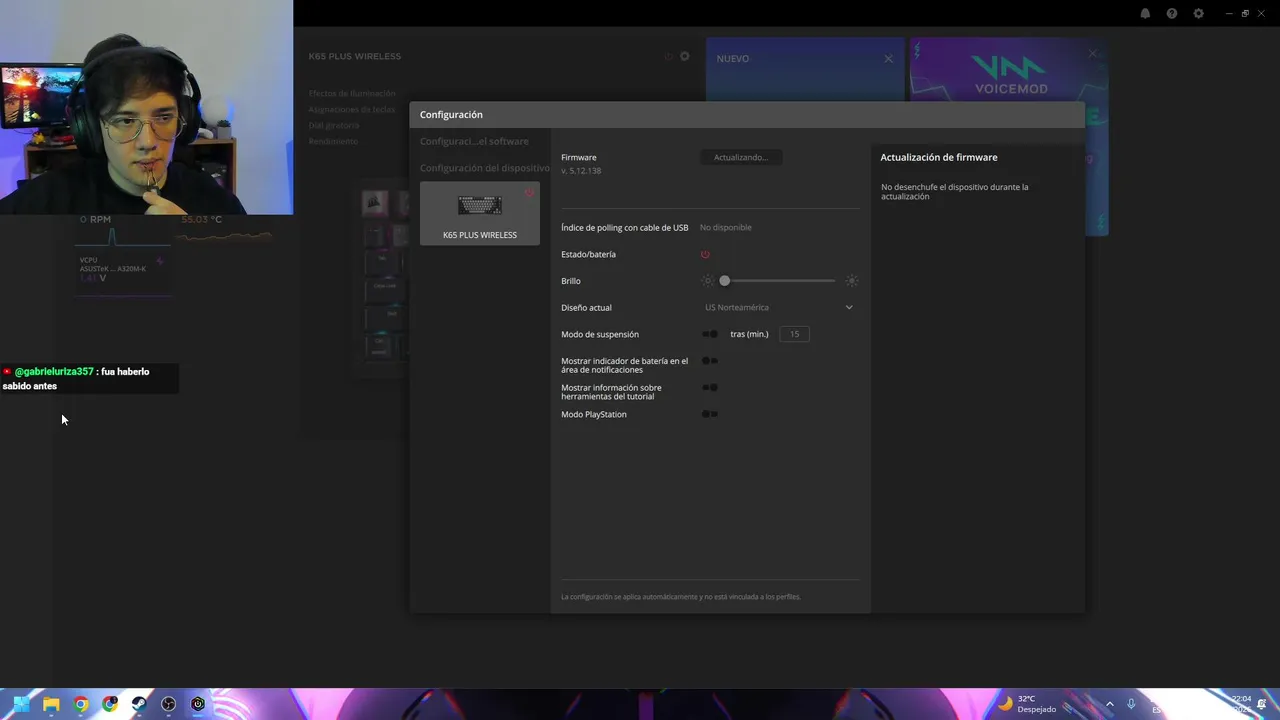Open Corsair iCUE from the taskbar
Screen dimensions: 1280x720
point(198,704)
